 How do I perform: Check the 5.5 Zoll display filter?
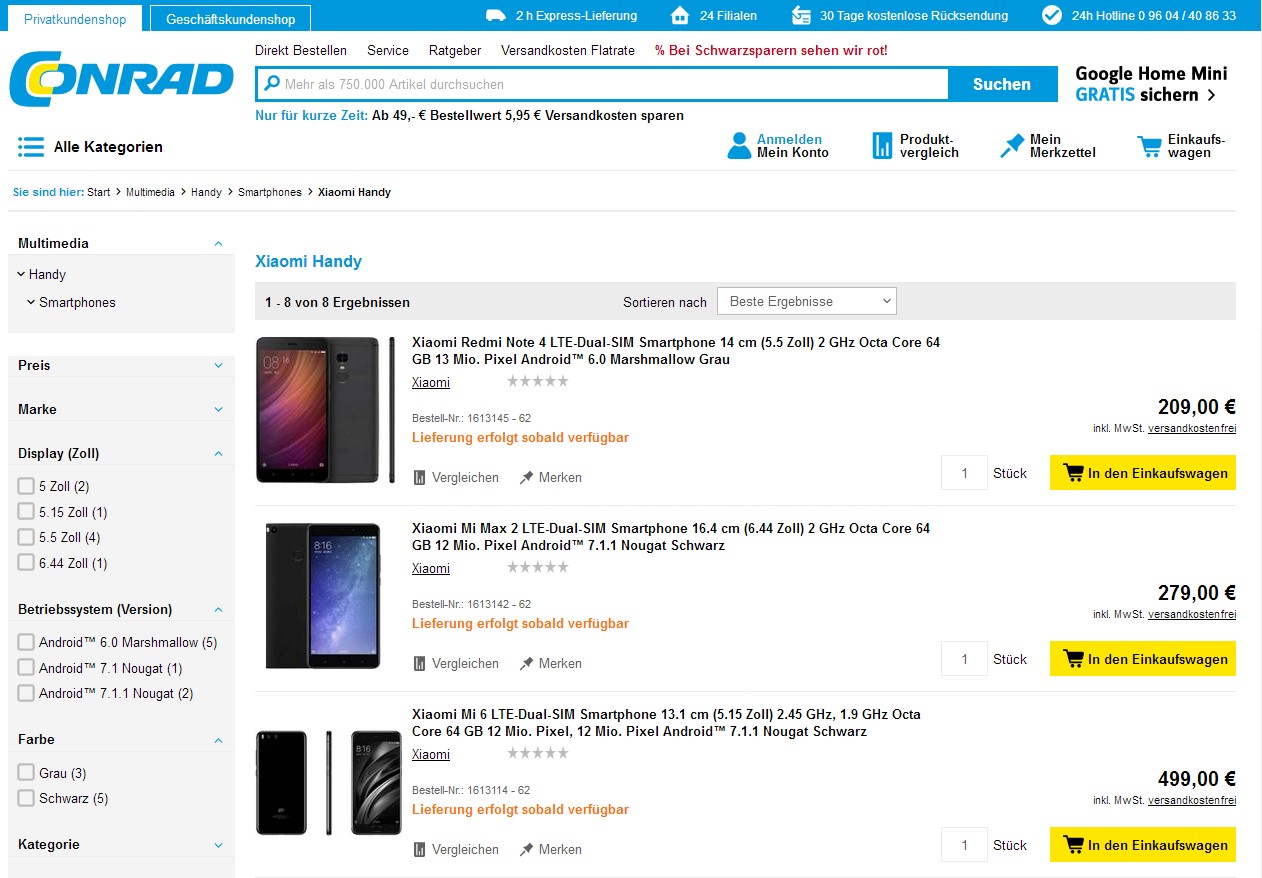click(26, 537)
